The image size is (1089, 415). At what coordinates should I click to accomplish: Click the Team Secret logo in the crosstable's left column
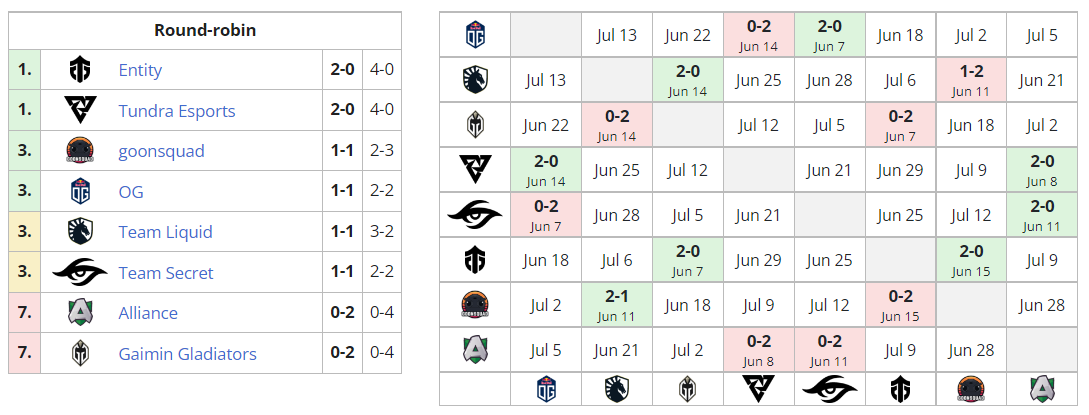point(475,214)
